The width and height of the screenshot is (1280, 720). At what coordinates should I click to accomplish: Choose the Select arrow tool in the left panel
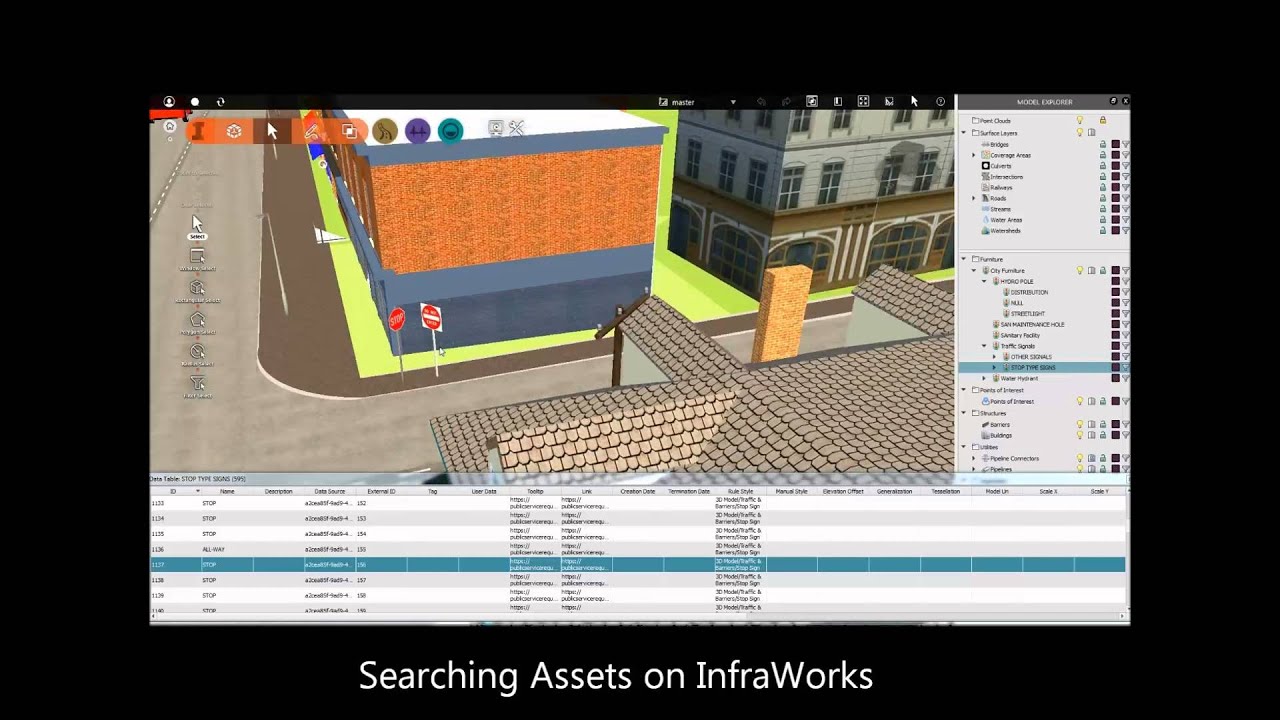point(197,227)
